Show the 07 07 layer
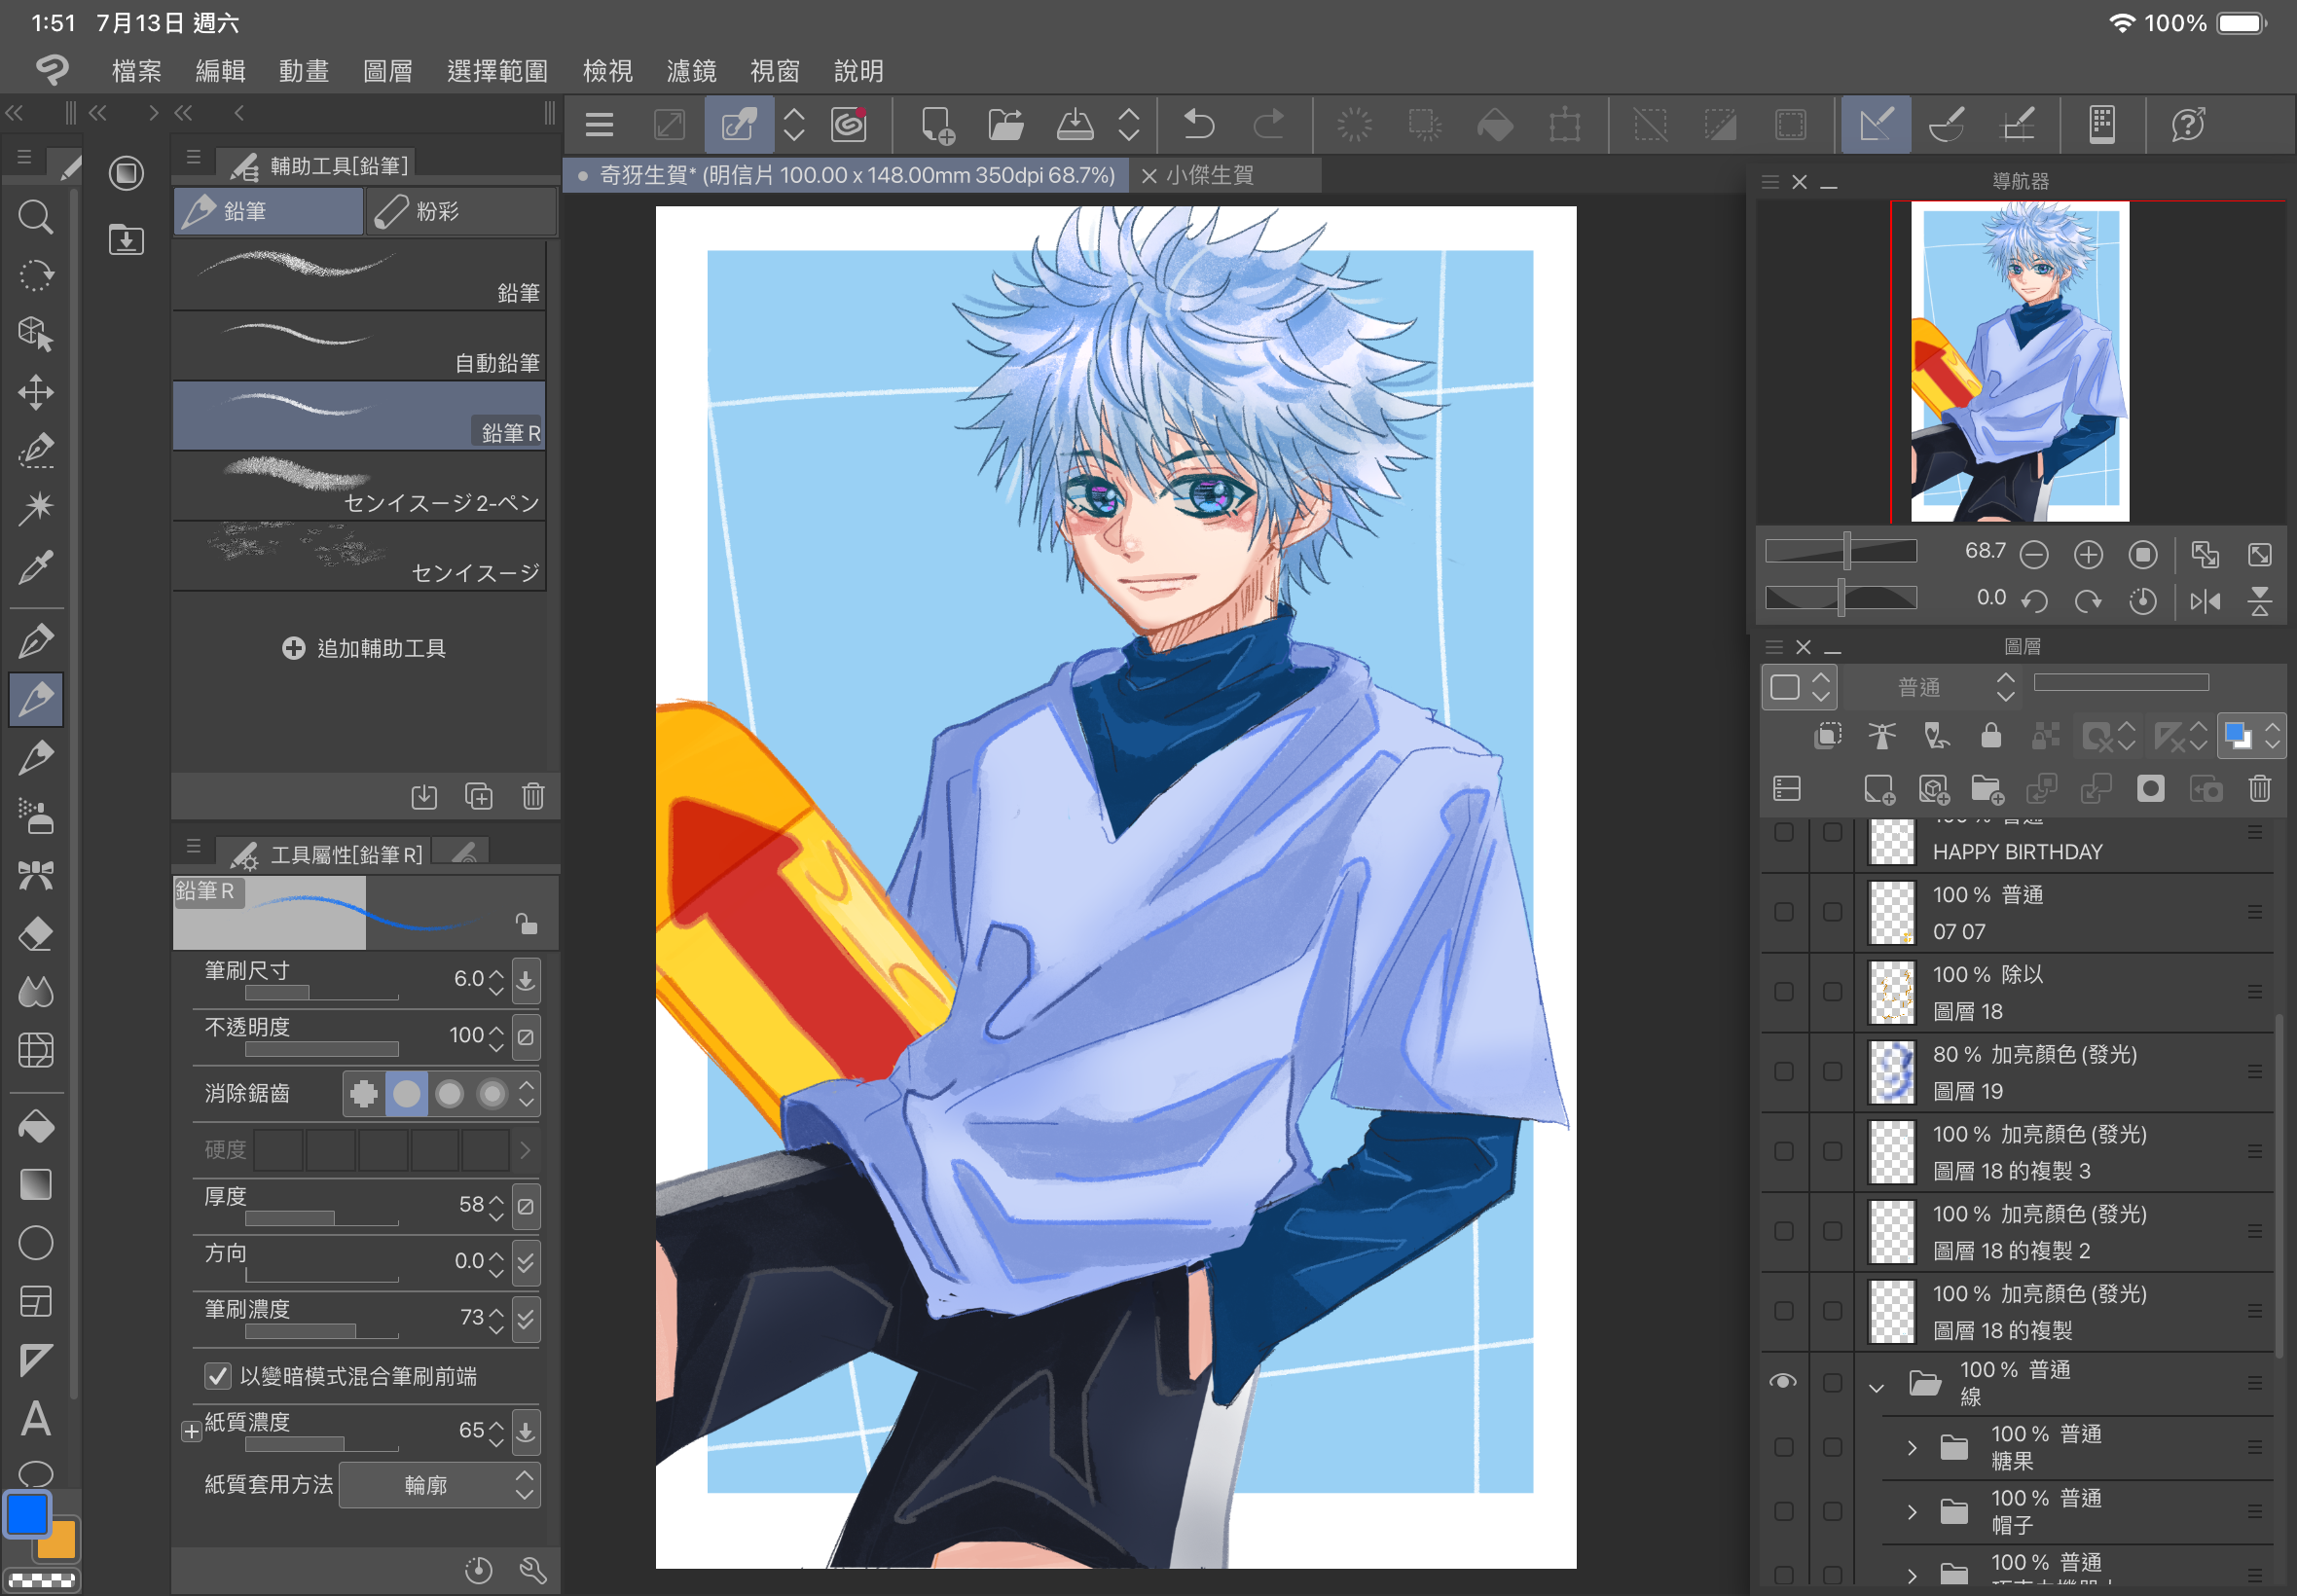Image resolution: width=2297 pixels, height=1596 pixels. (x=1783, y=912)
